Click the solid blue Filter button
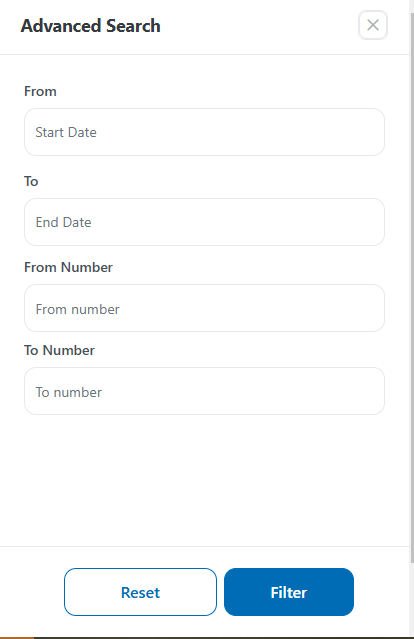 pos(288,592)
